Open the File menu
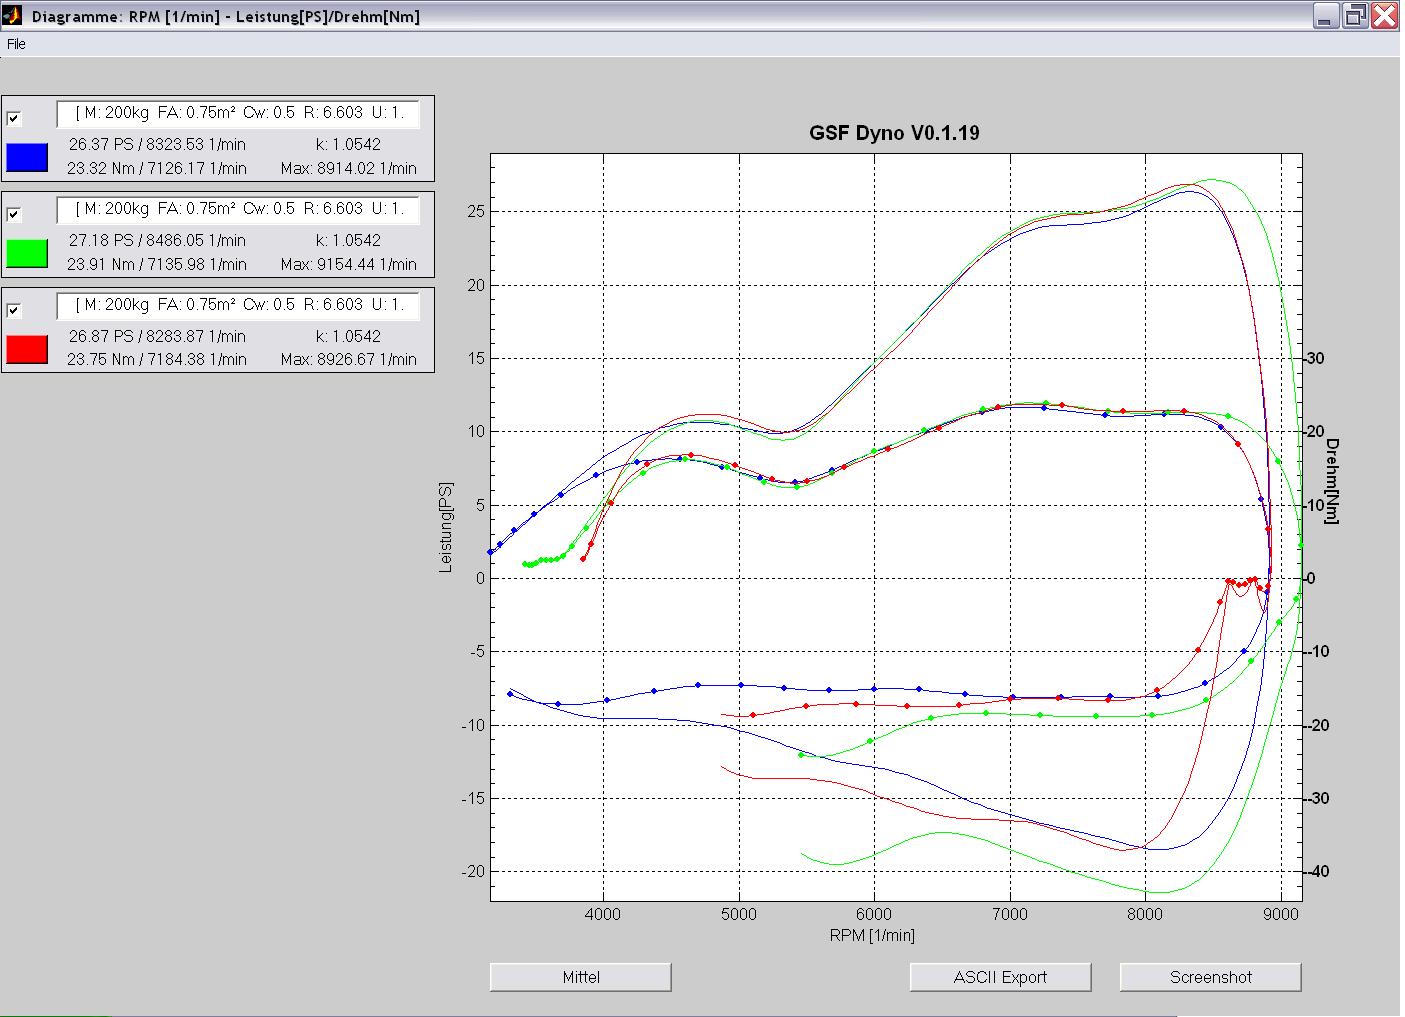 [x=16, y=44]
